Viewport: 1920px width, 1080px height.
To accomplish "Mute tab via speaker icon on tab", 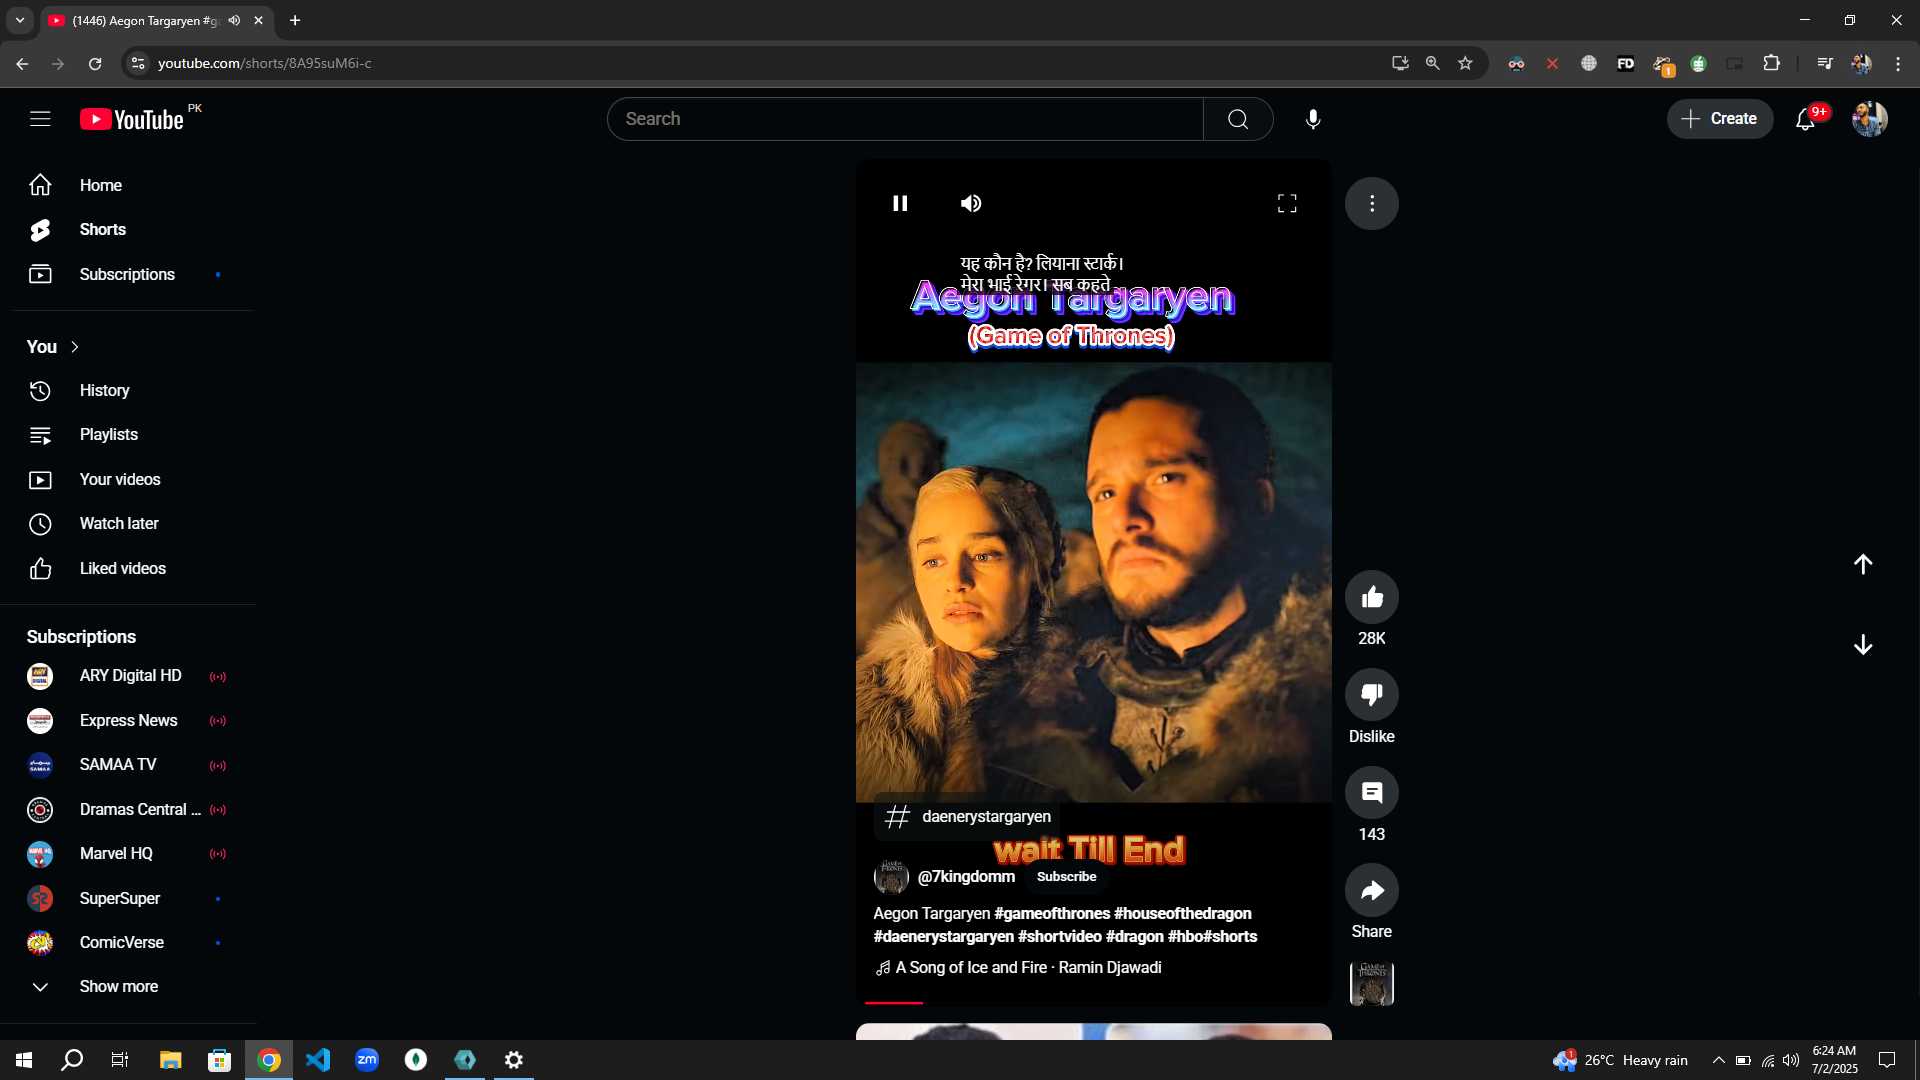I will click(234, 20).
